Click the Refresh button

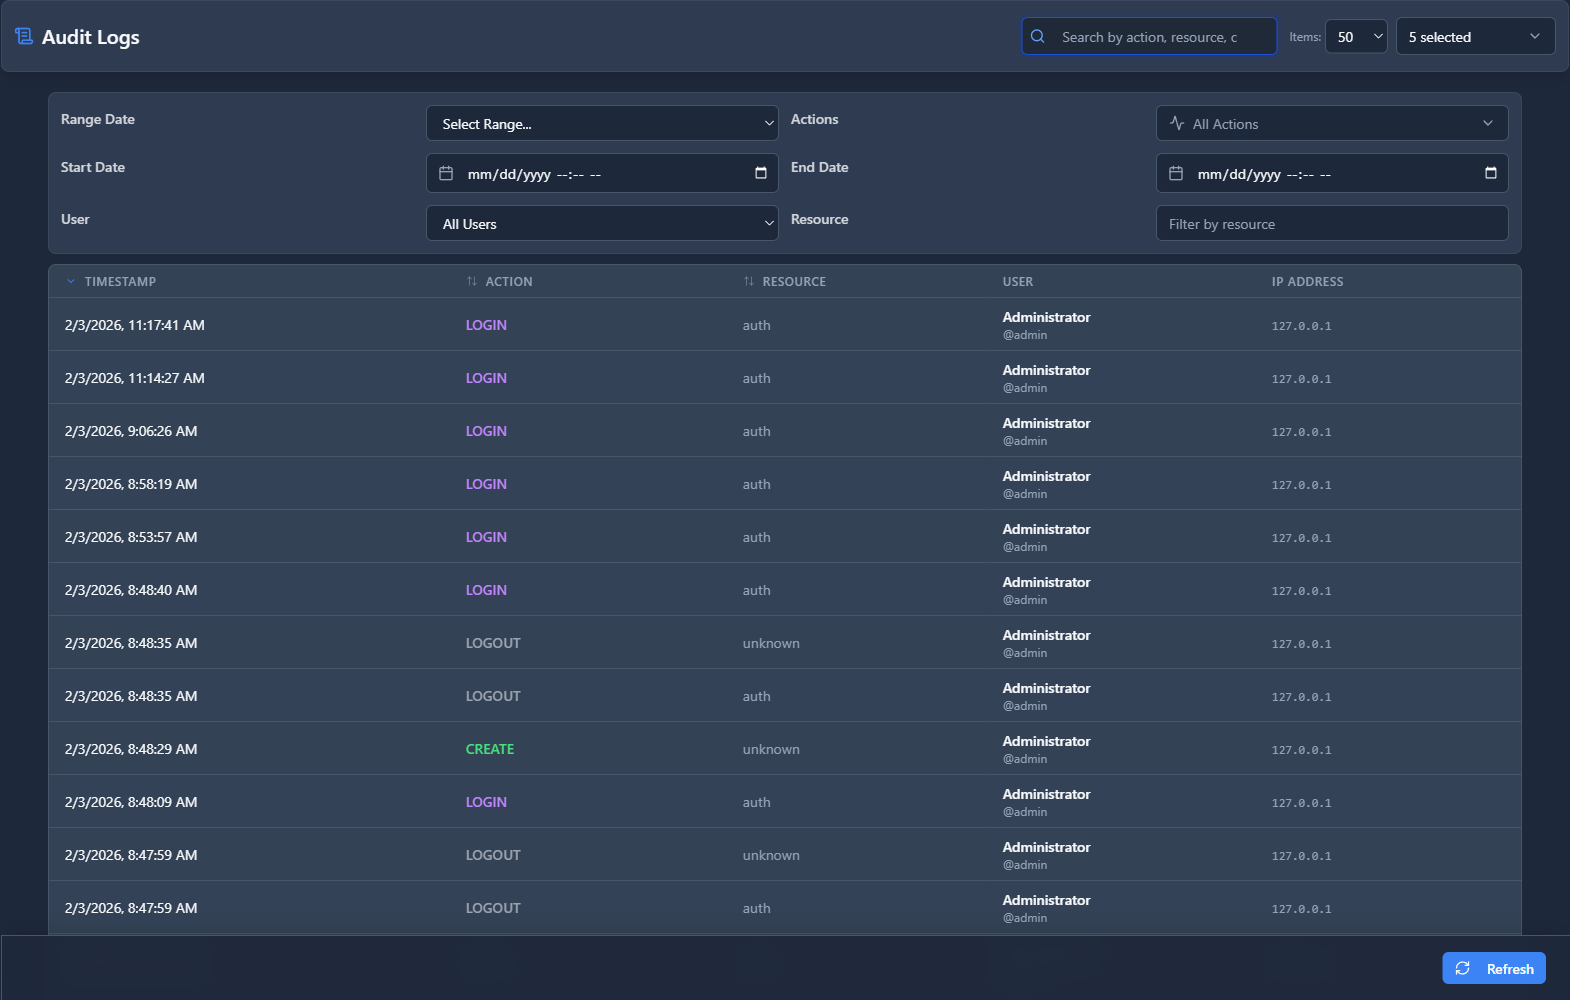click(1494, 968)
